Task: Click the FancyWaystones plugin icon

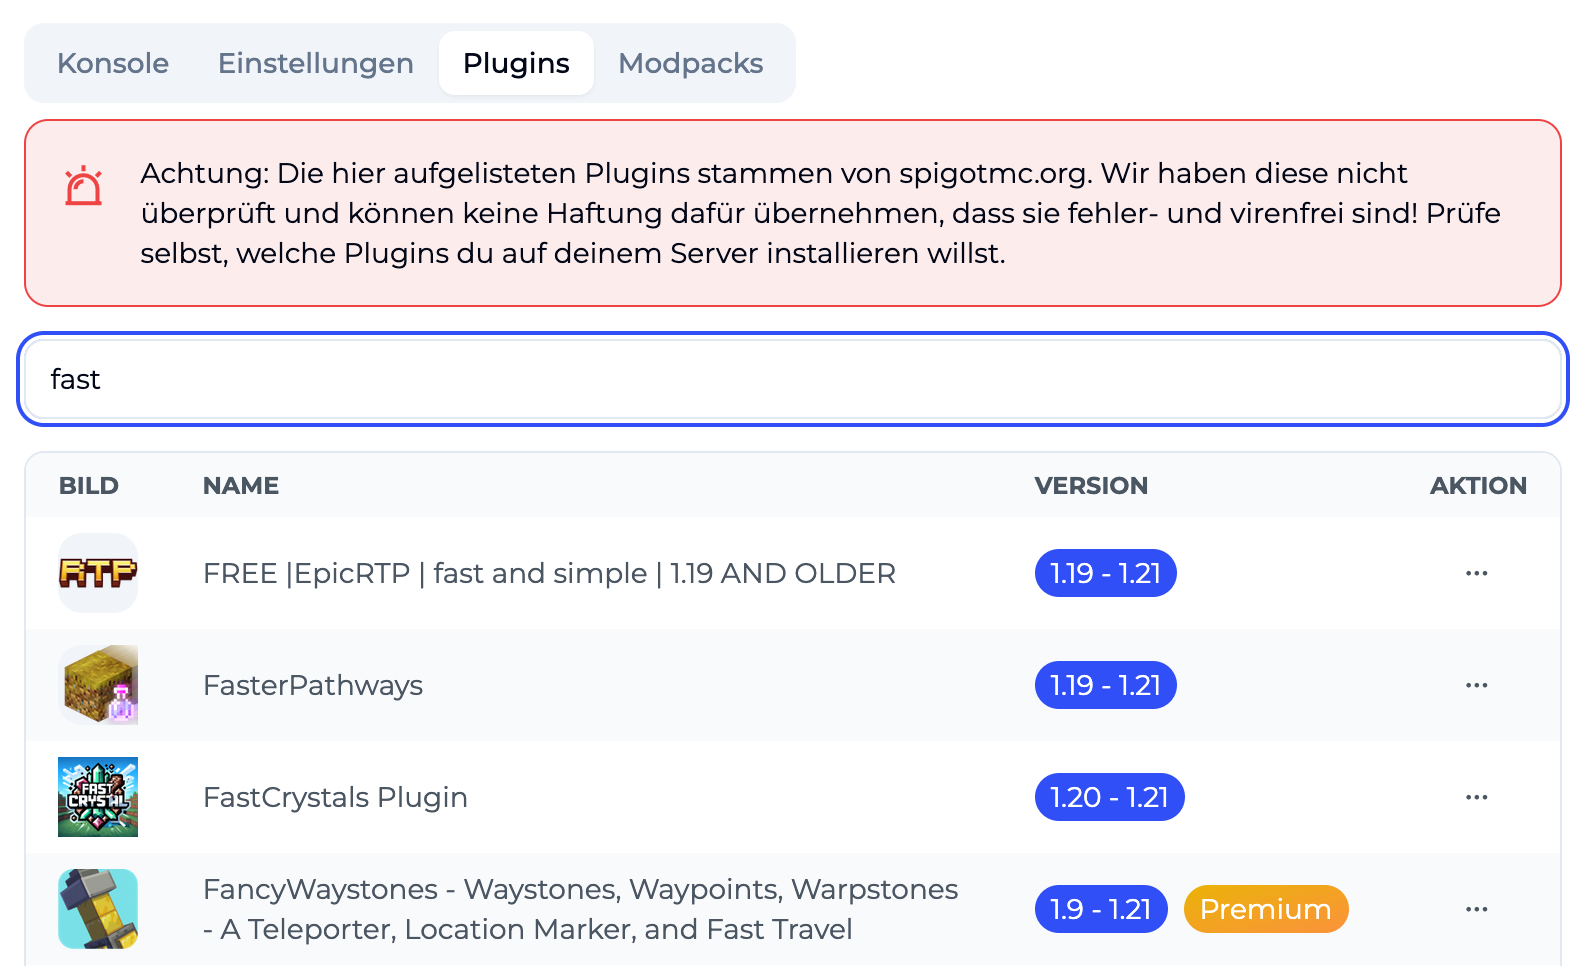Action: point(98,909)
